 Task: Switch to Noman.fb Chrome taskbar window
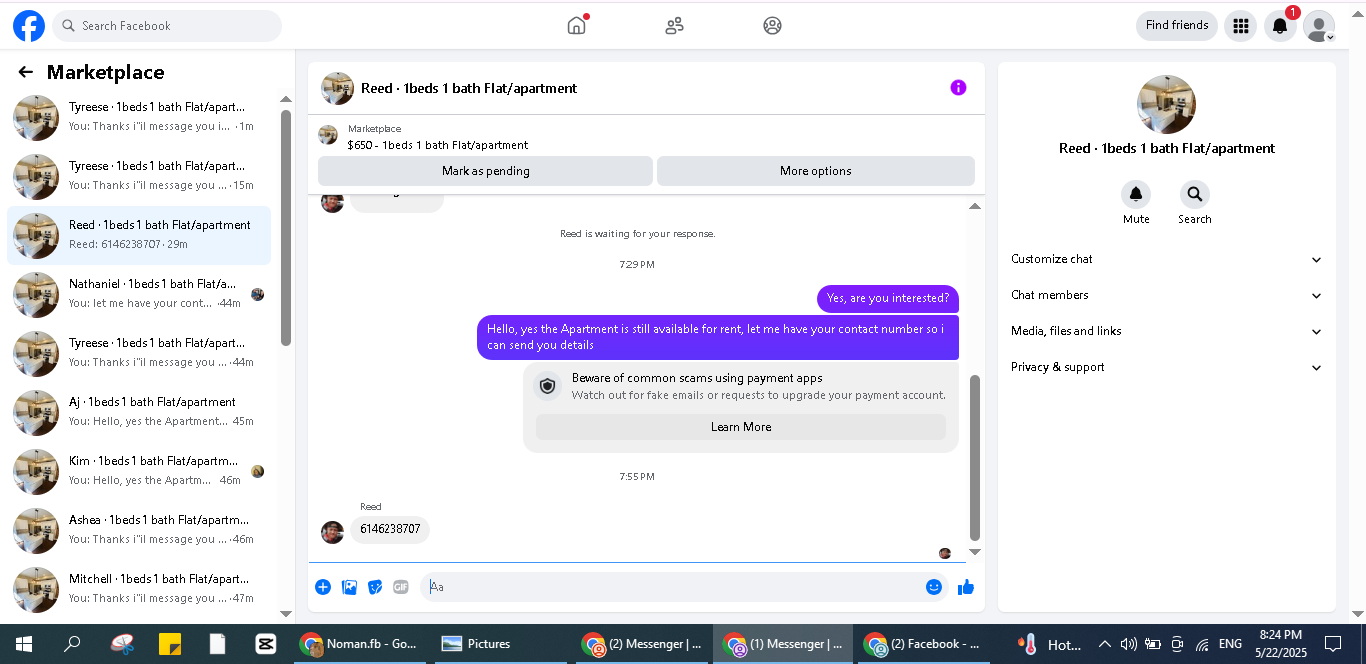tap(362, 644)
